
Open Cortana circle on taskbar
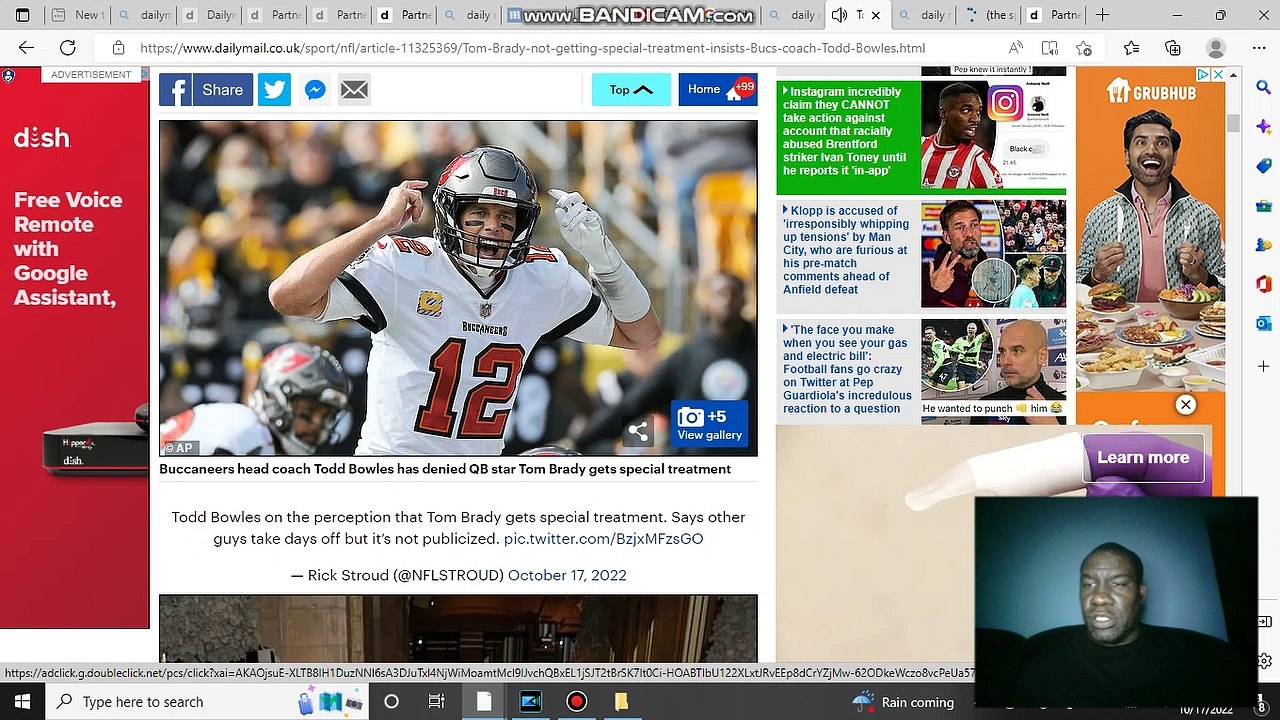tap(391, 702)
